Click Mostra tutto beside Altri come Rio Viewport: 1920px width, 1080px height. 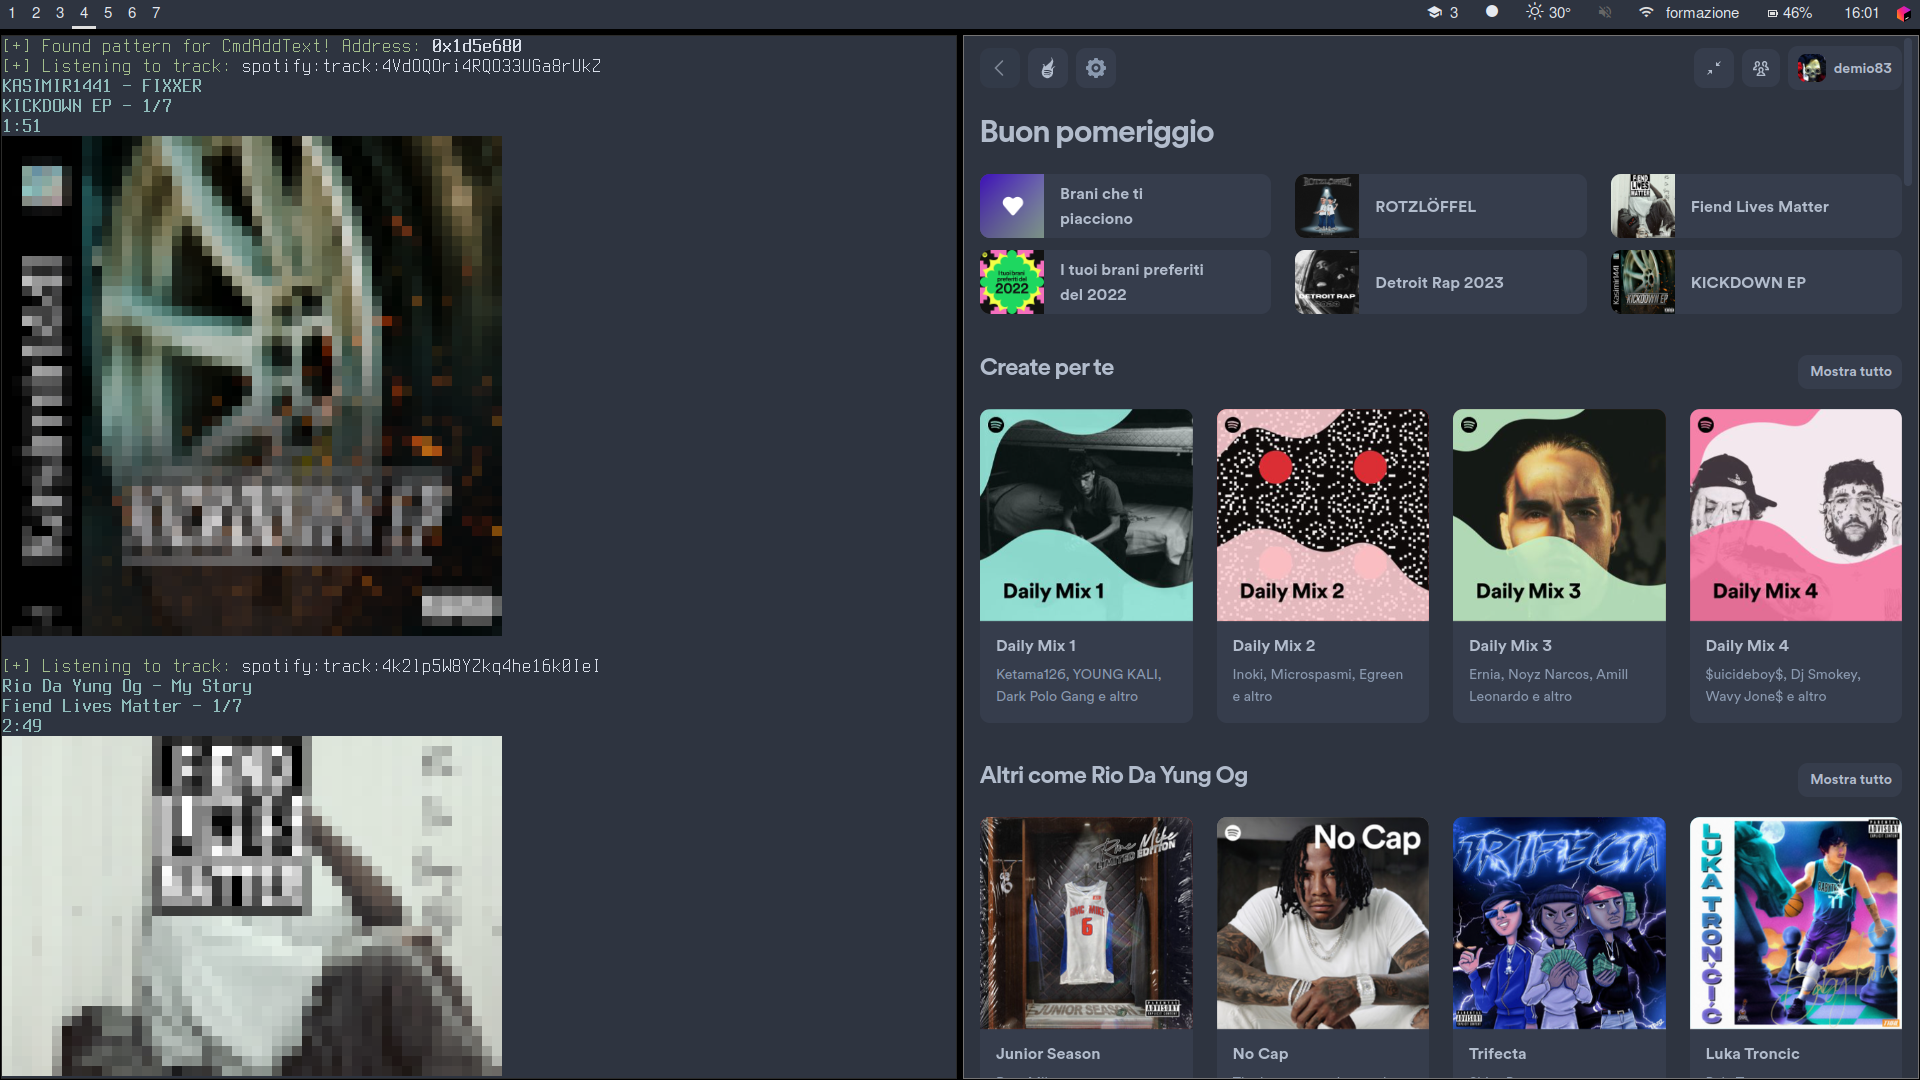click(1850, 779)
